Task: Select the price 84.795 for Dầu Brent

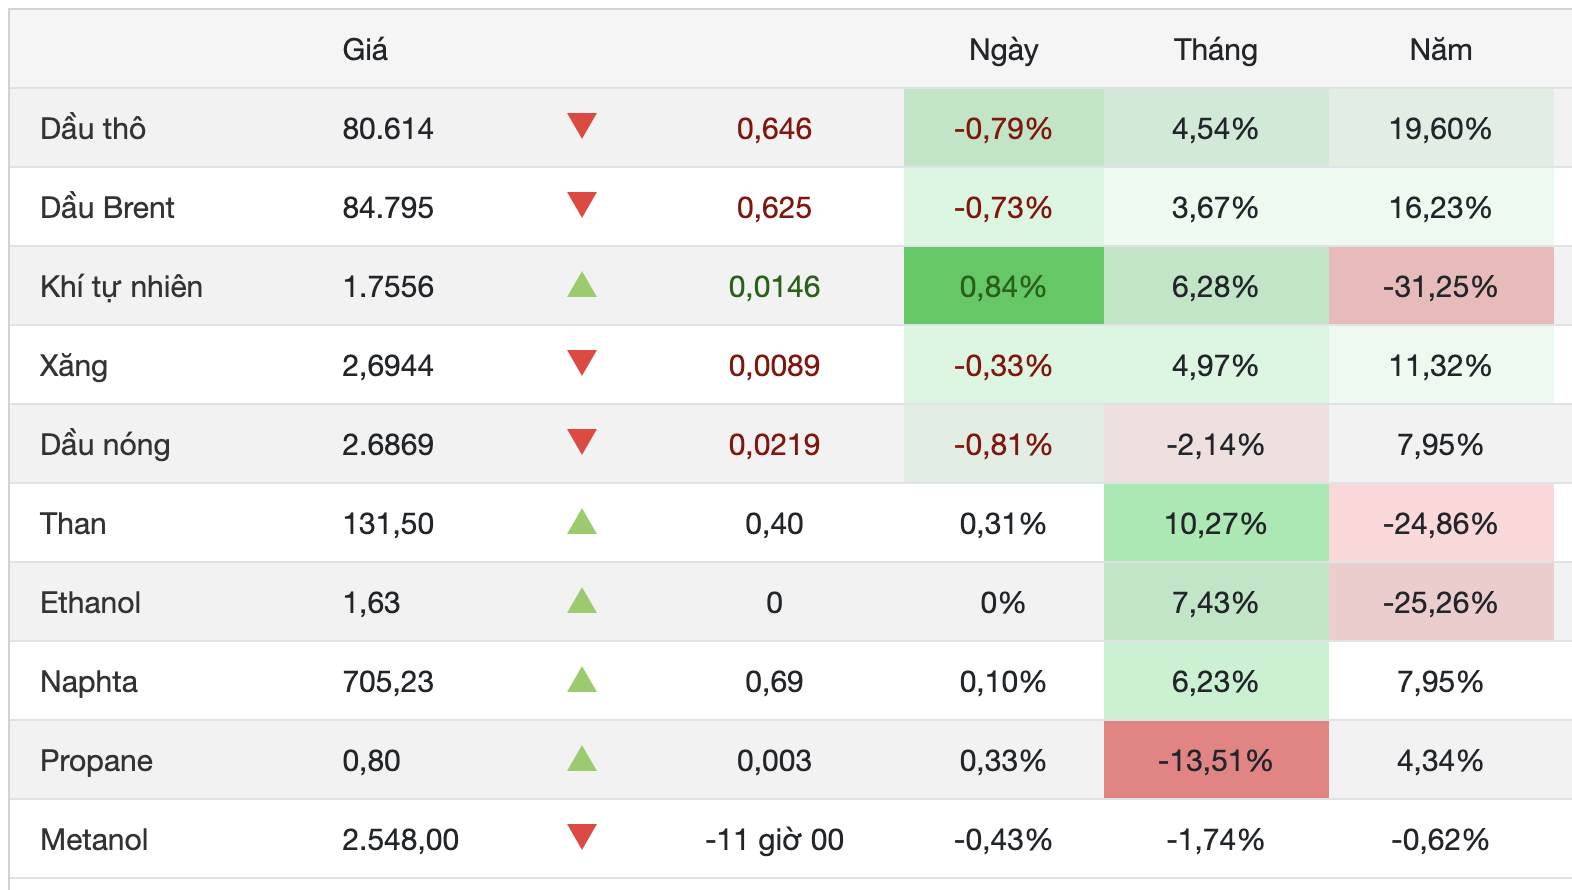Action: pos(388,207)
